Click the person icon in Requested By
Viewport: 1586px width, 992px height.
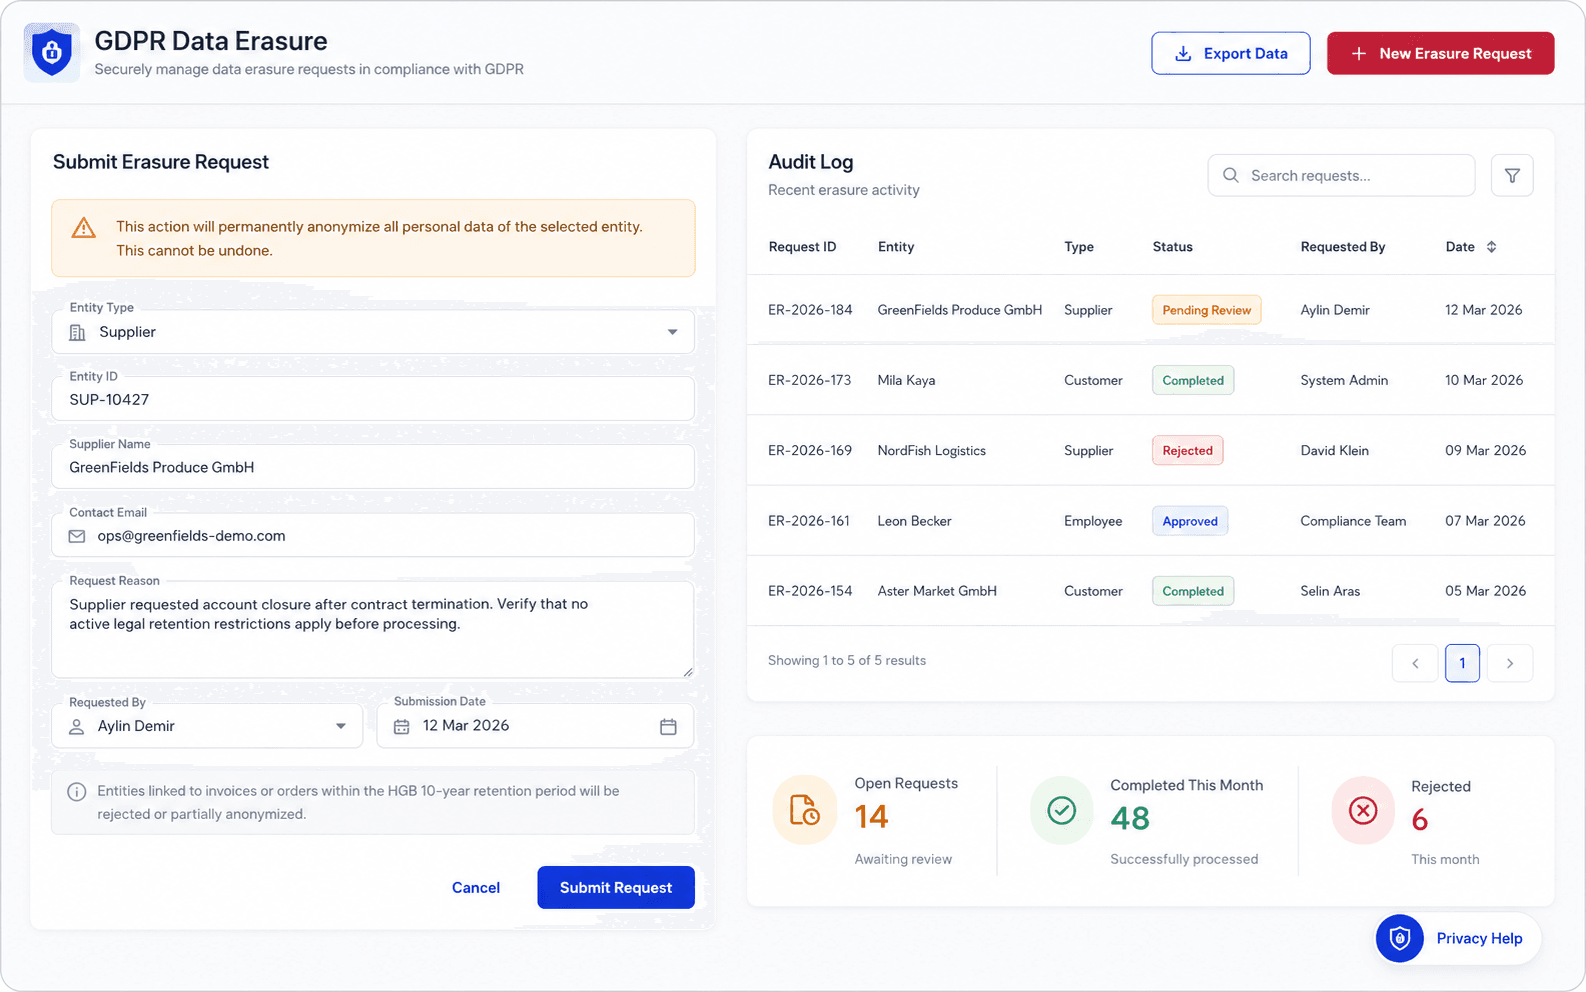[x=76, y=727]
